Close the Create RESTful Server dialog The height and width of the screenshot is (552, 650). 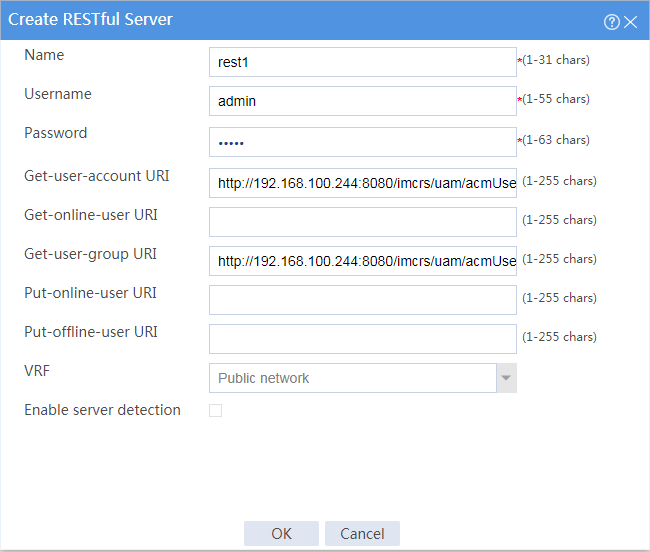pos(631,22)
